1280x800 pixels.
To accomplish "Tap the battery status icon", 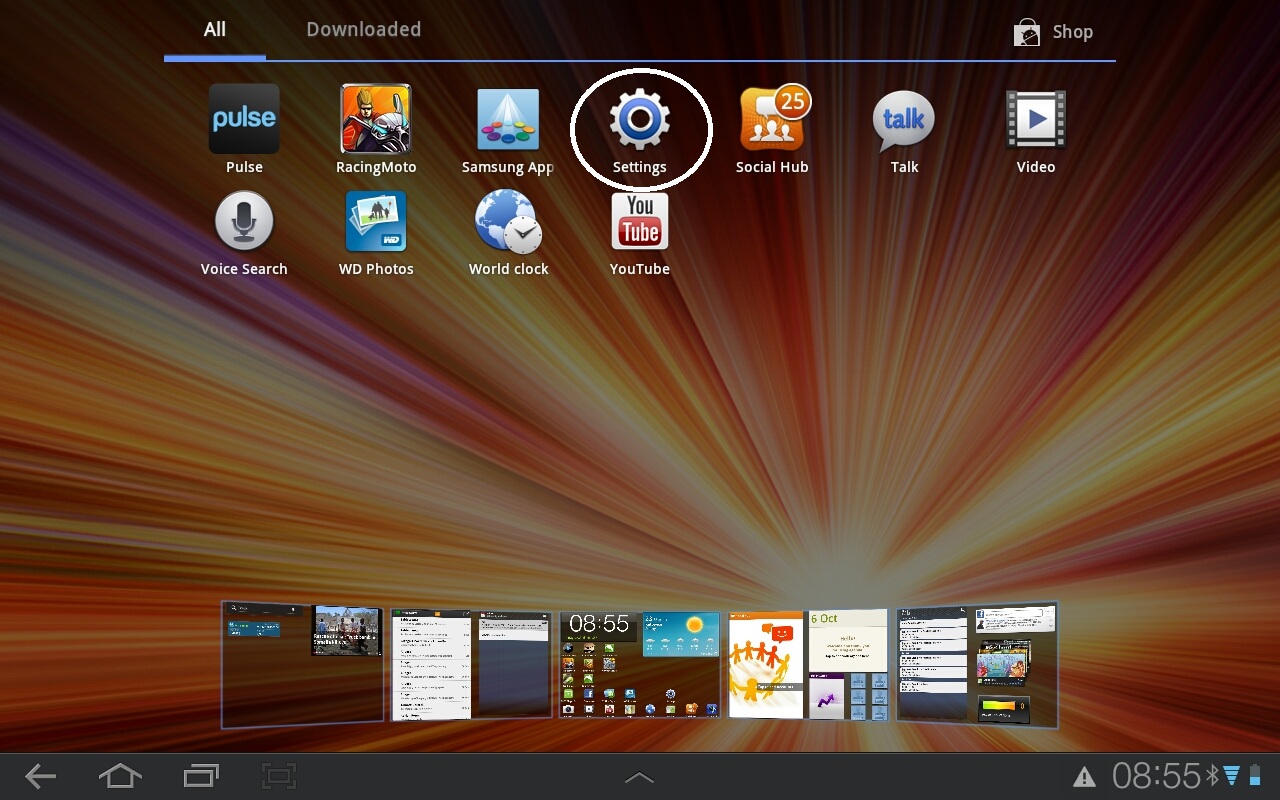I will pos(1255,776).
